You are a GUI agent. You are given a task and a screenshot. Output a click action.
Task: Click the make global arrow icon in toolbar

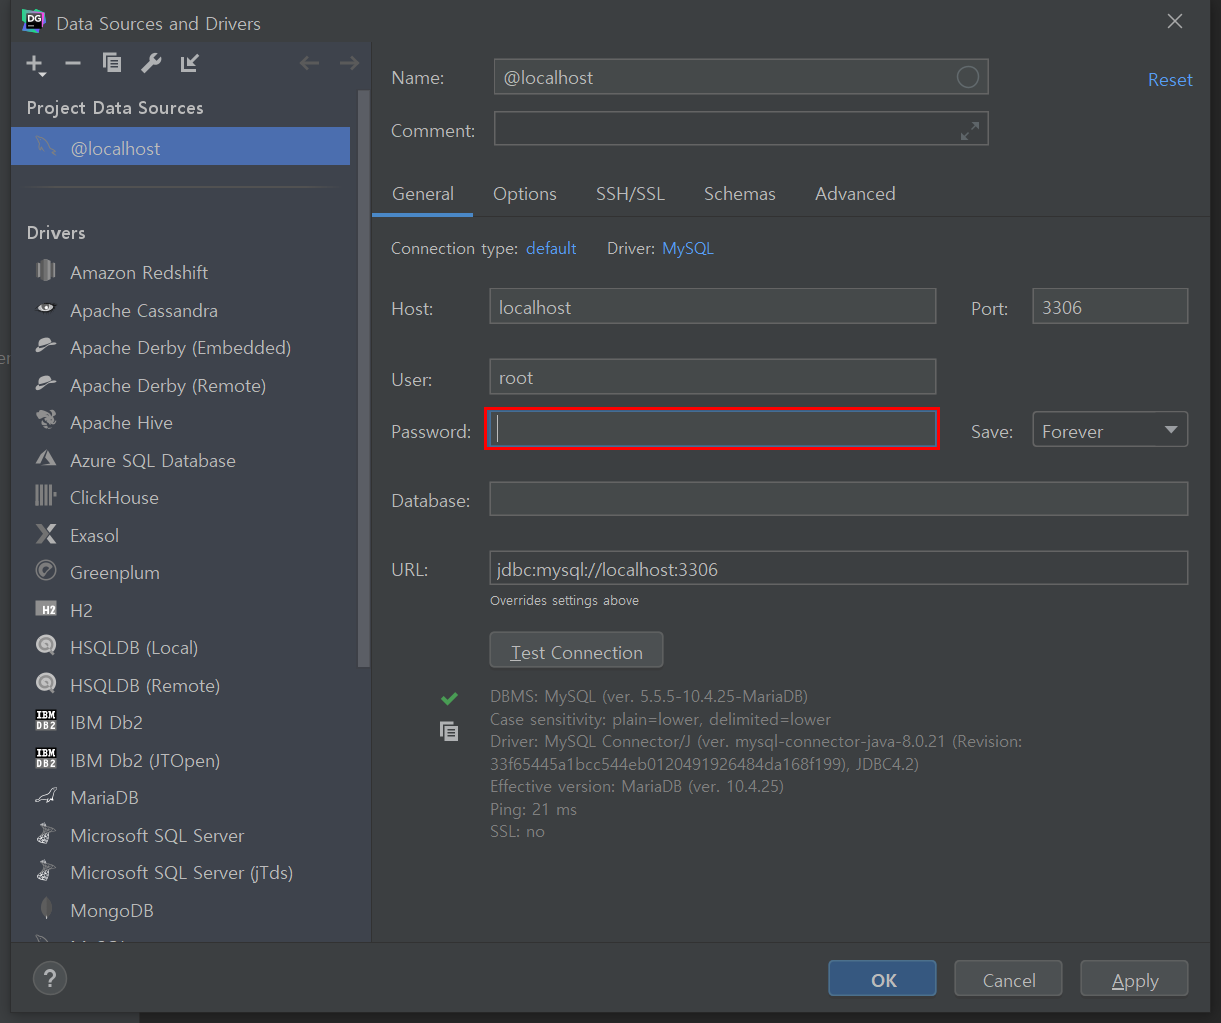coord(190,64)
